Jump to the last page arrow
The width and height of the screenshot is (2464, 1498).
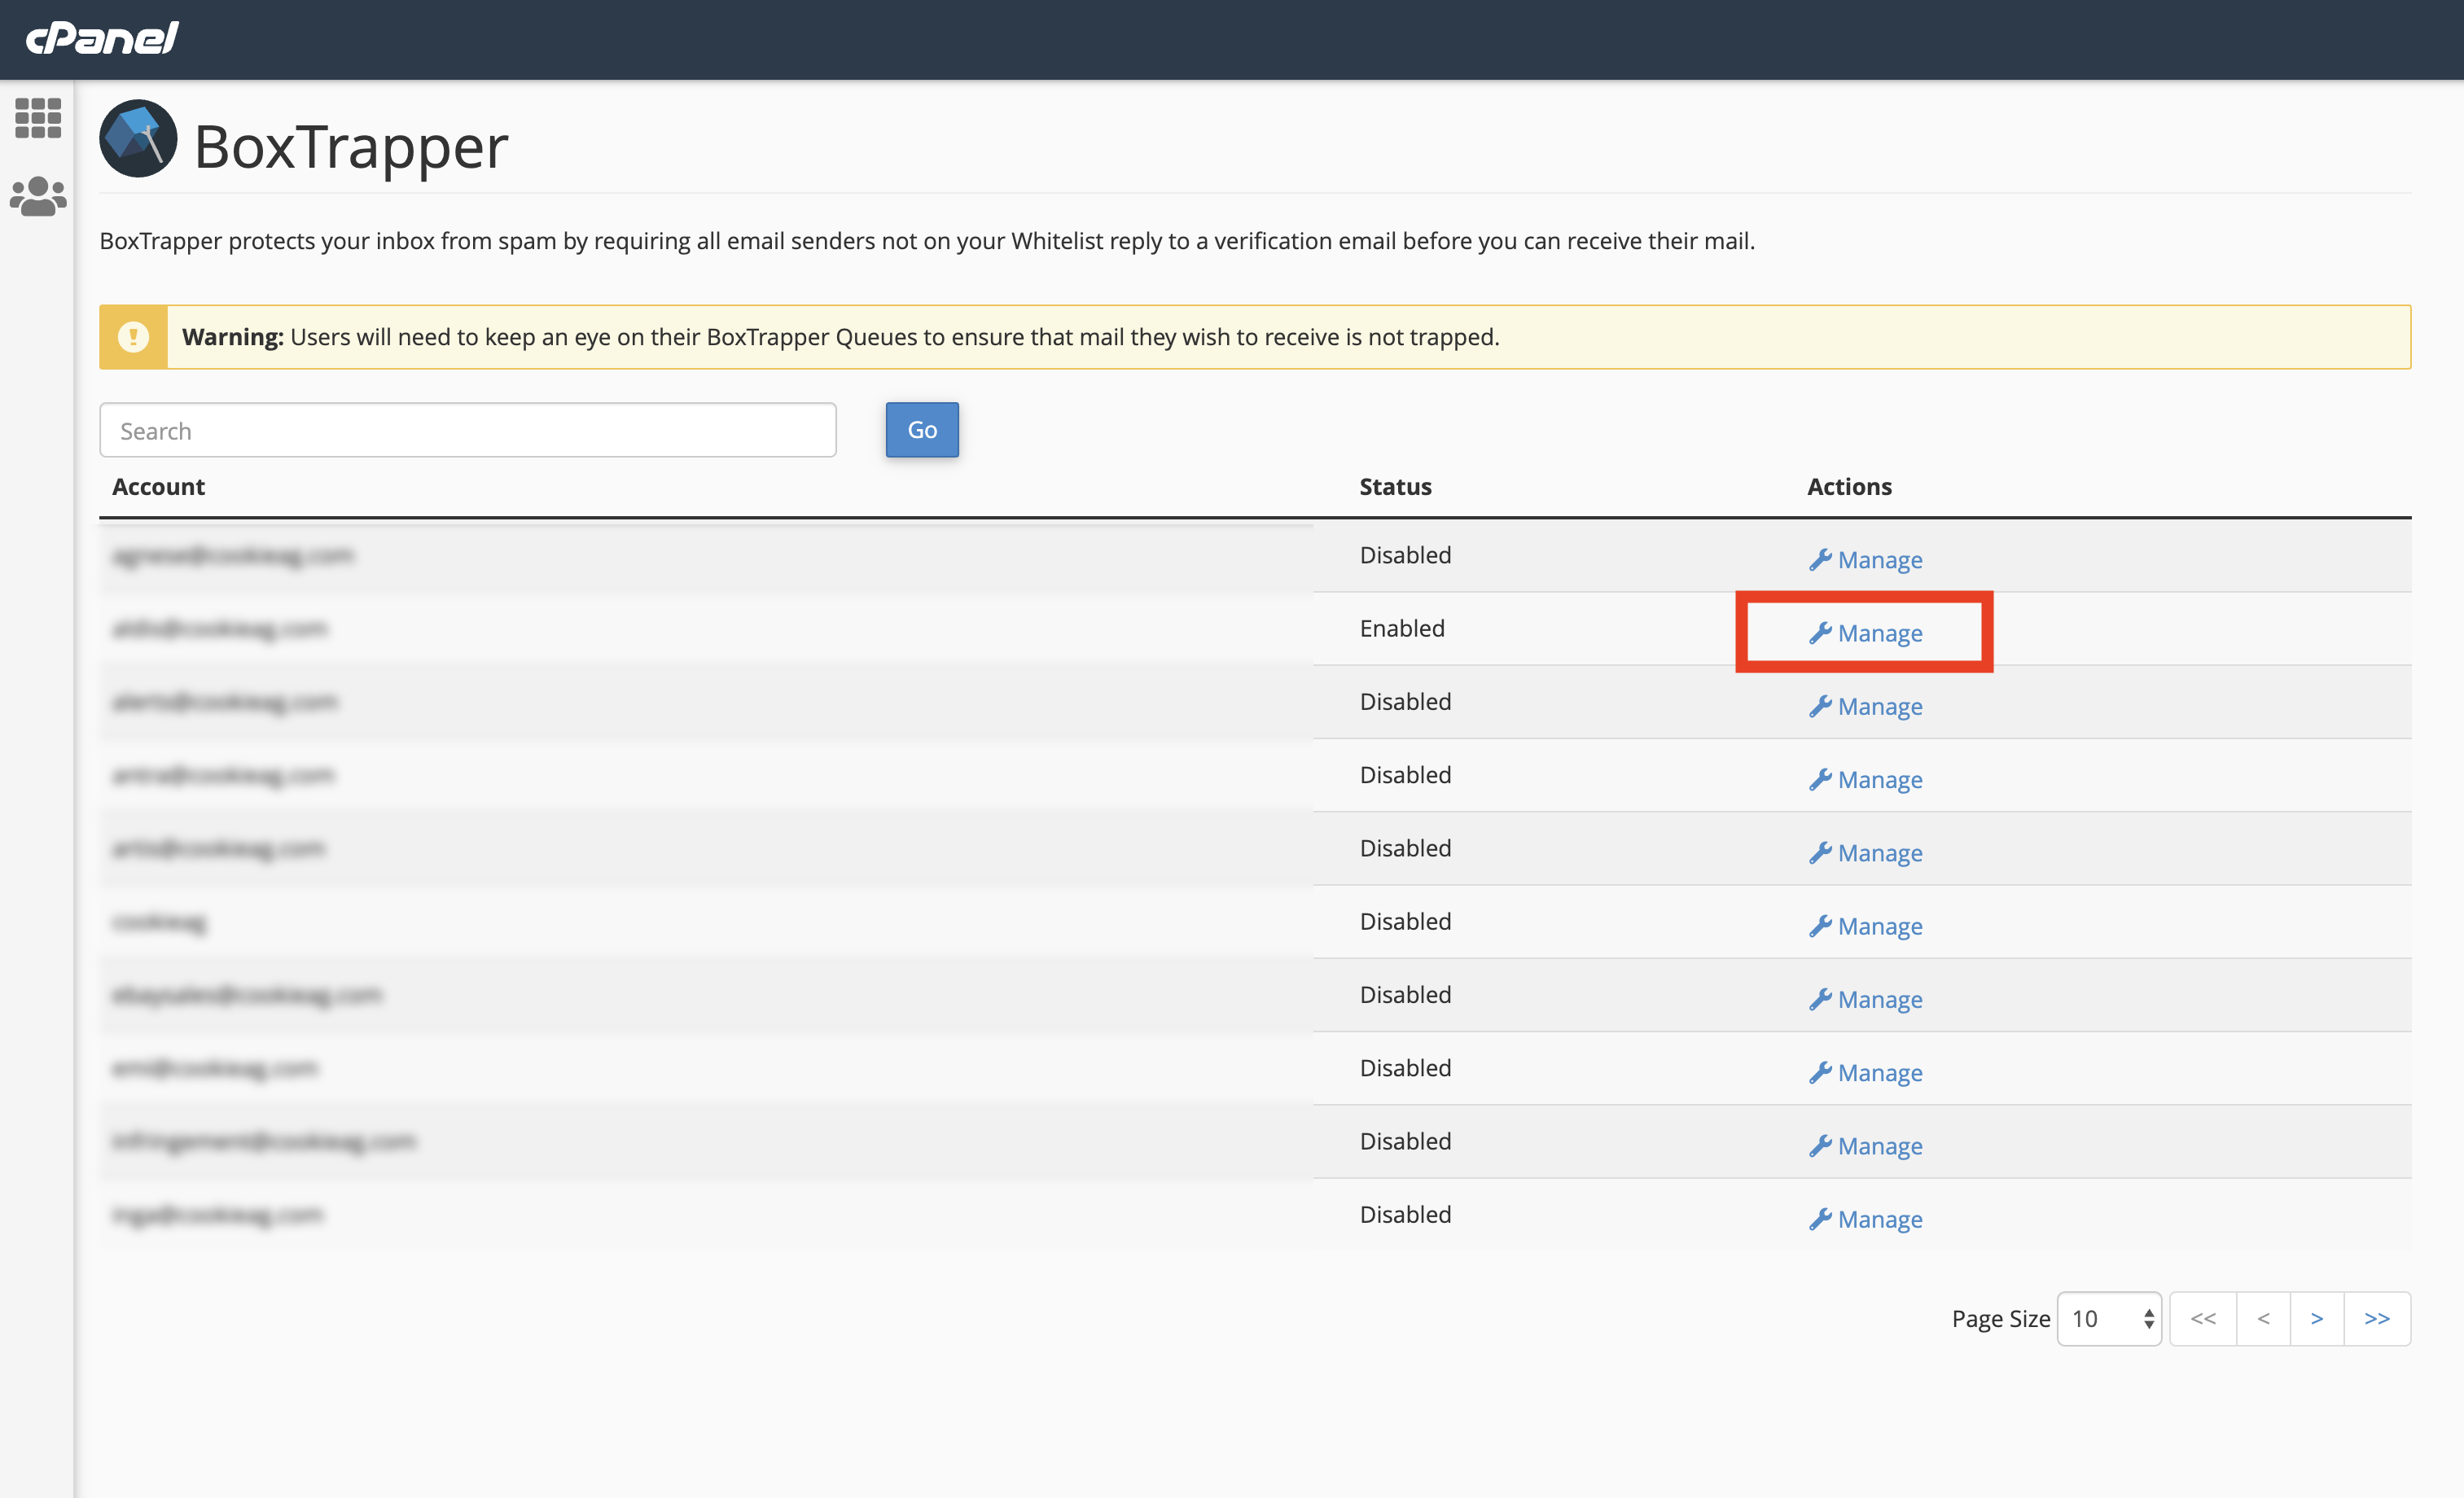(x=2377, y=1319)
